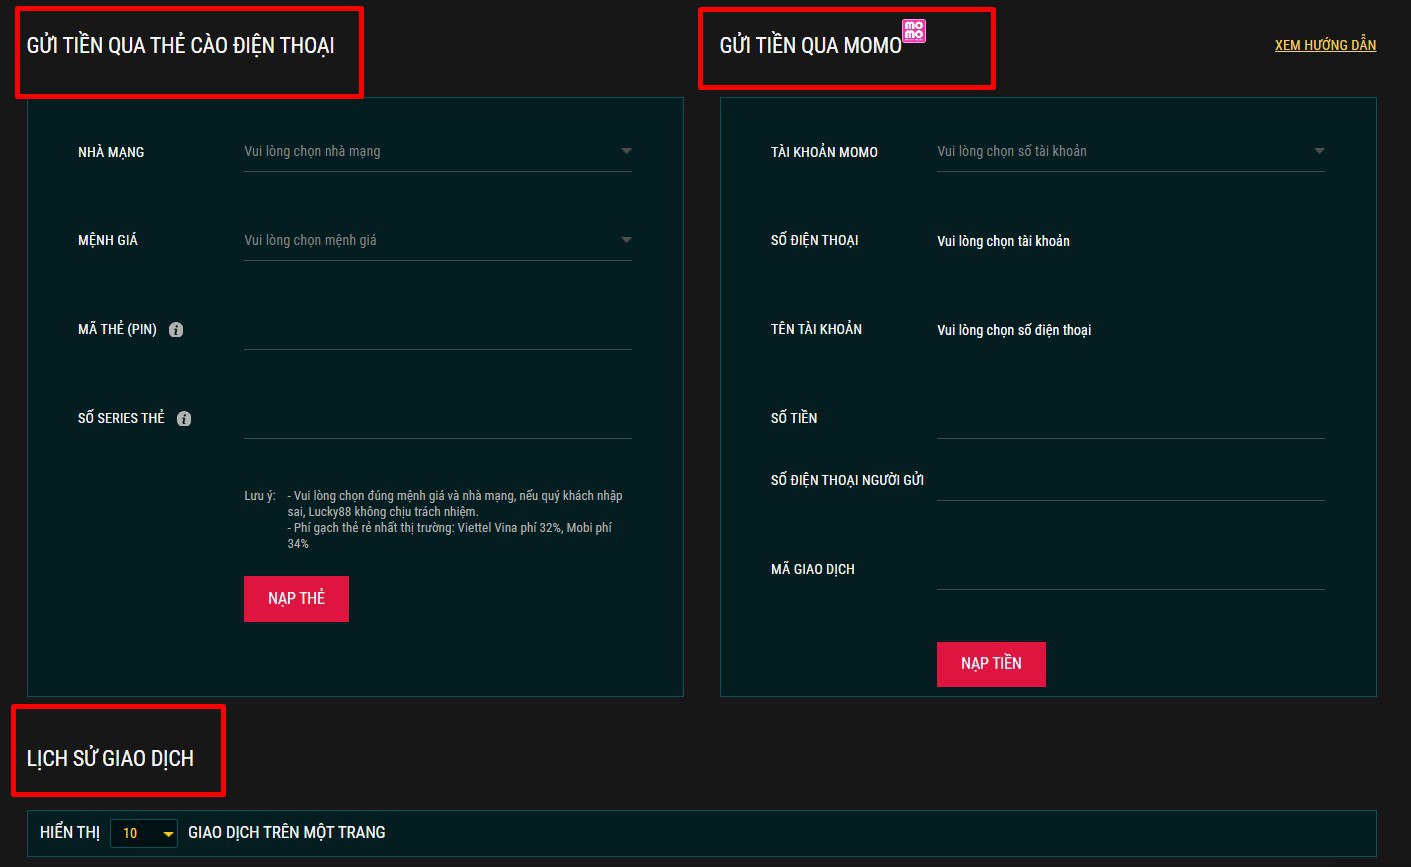Open the MỆNH GIÁ card value dropdown
Image resolution: width=1411 pixels, height=867 pixels.
click(438, 241)
